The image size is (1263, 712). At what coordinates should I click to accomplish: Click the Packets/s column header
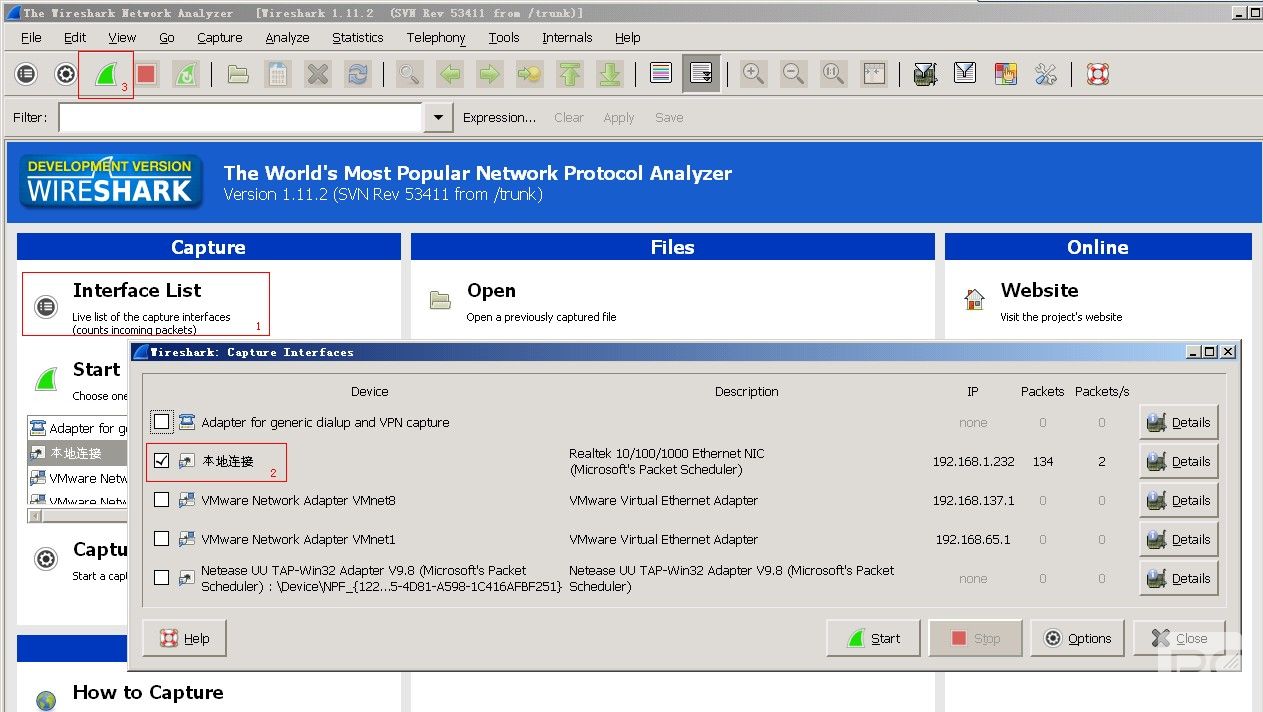(1102, 391)
